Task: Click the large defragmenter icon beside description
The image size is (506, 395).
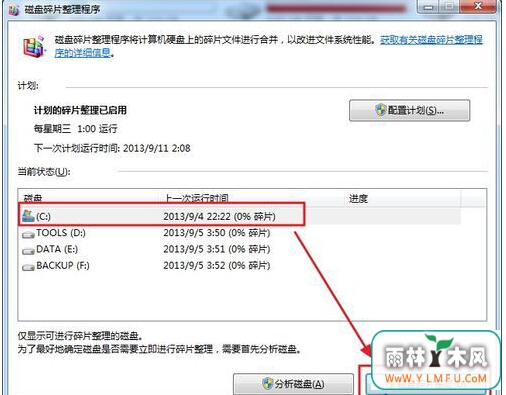Action: pos(34,47)
